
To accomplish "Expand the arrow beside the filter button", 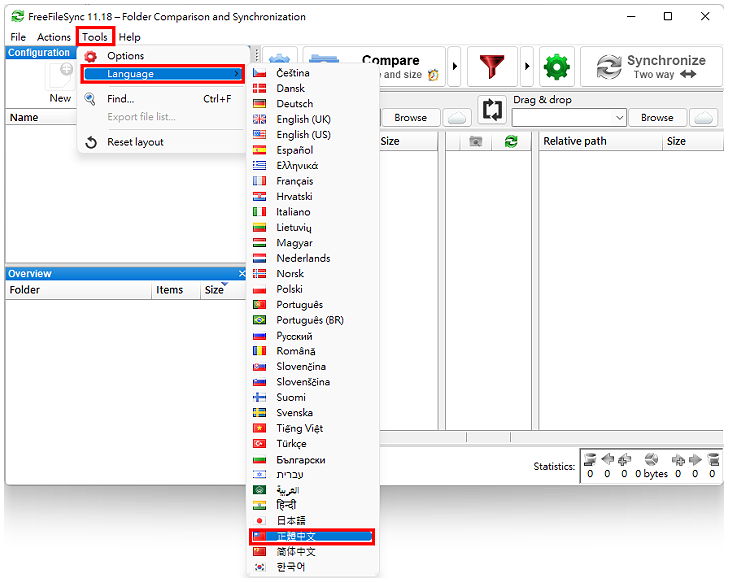I will coord(527,66).
